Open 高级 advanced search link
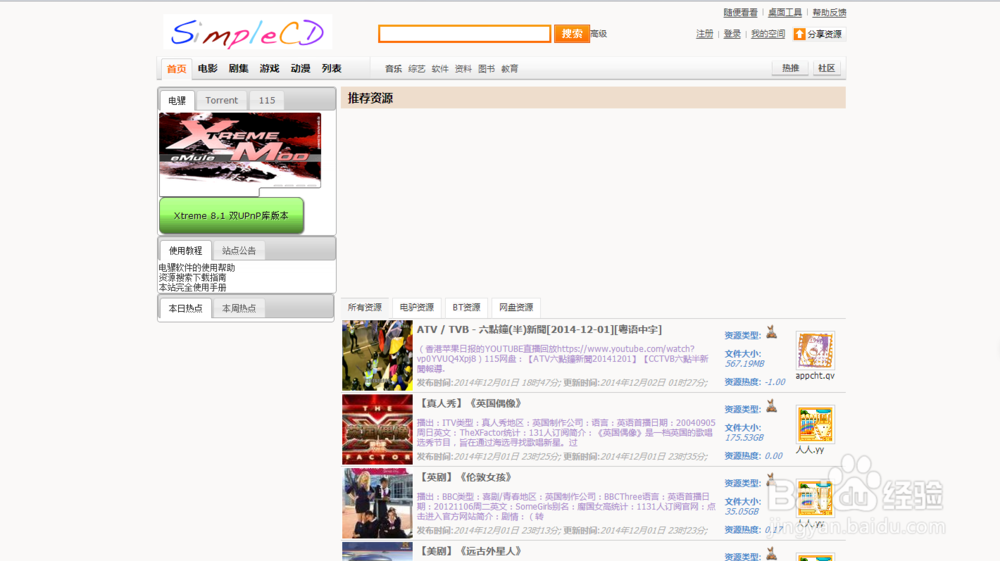 click(598, 34)
